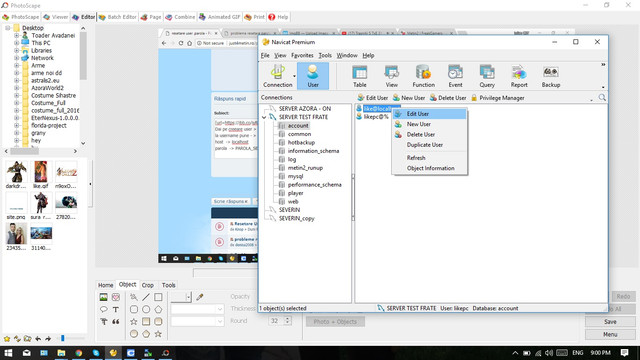Collapse the Desktop root in PhotoScape
640x360 pixels.
coord(8,28)
